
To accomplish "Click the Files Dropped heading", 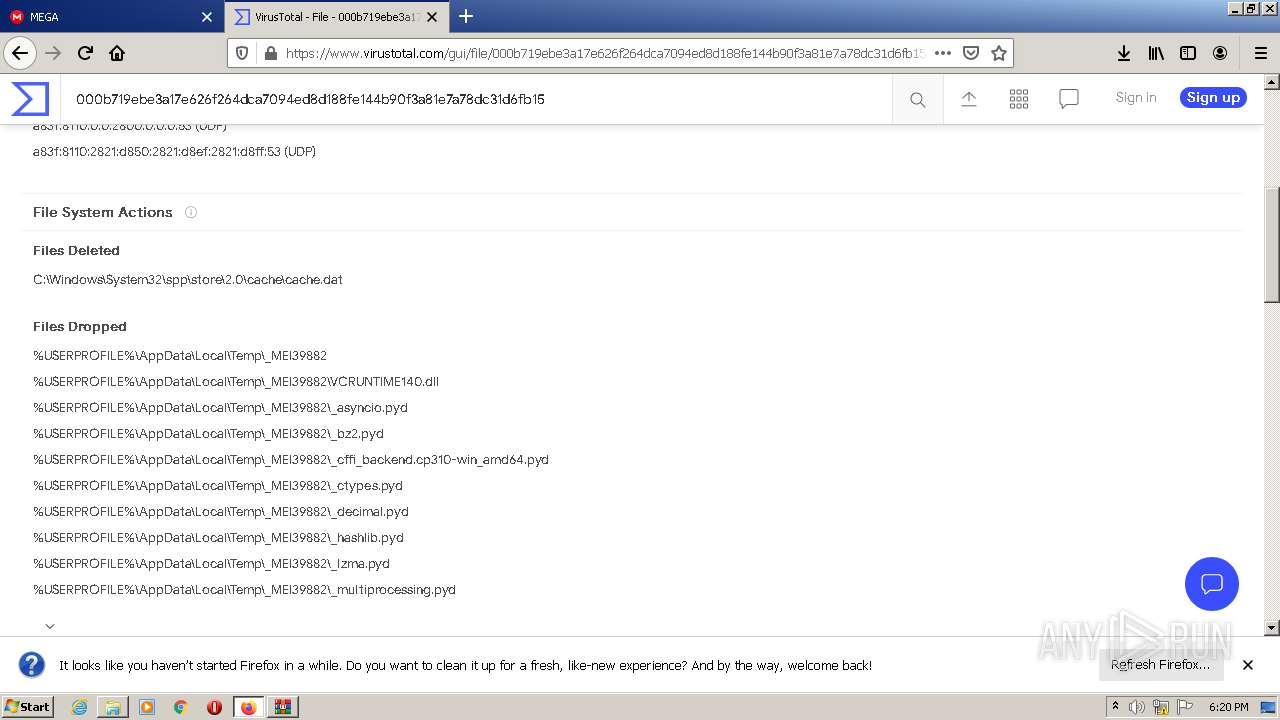I will point(80,326).
